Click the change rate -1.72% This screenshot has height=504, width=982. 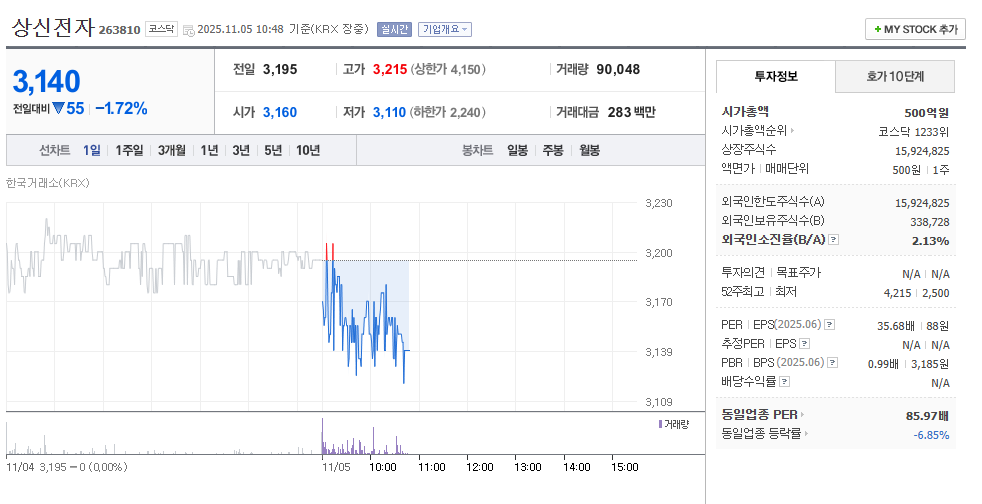[x=121, y=108]
